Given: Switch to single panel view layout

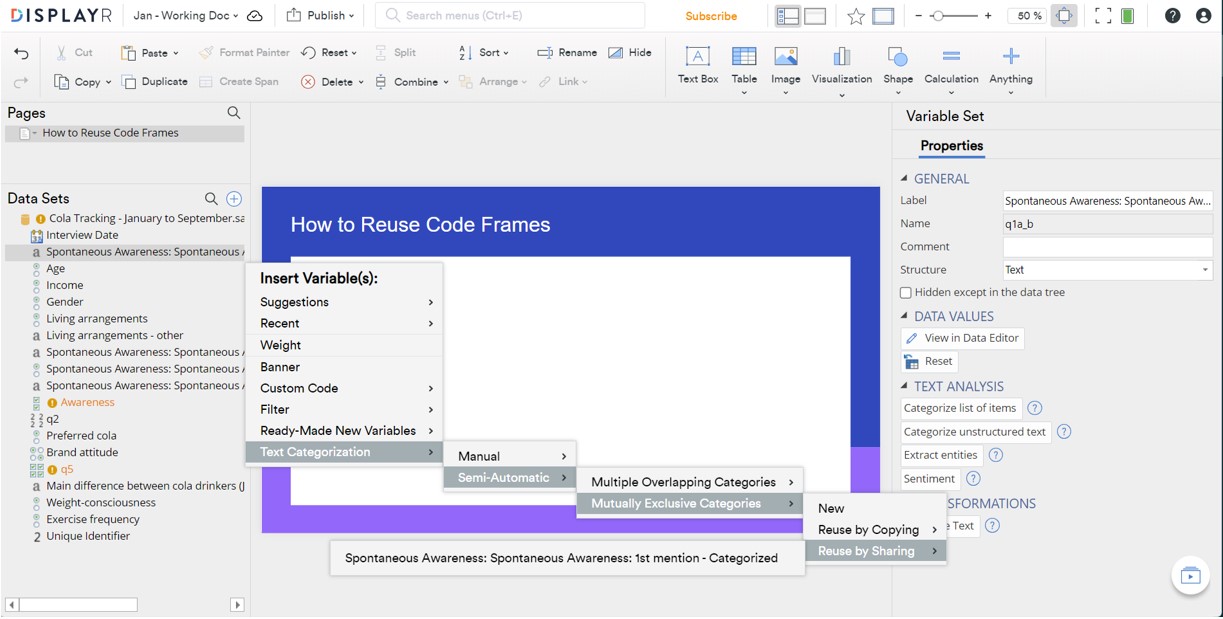Looking at the screenshot, I should (x=815, y=16).
